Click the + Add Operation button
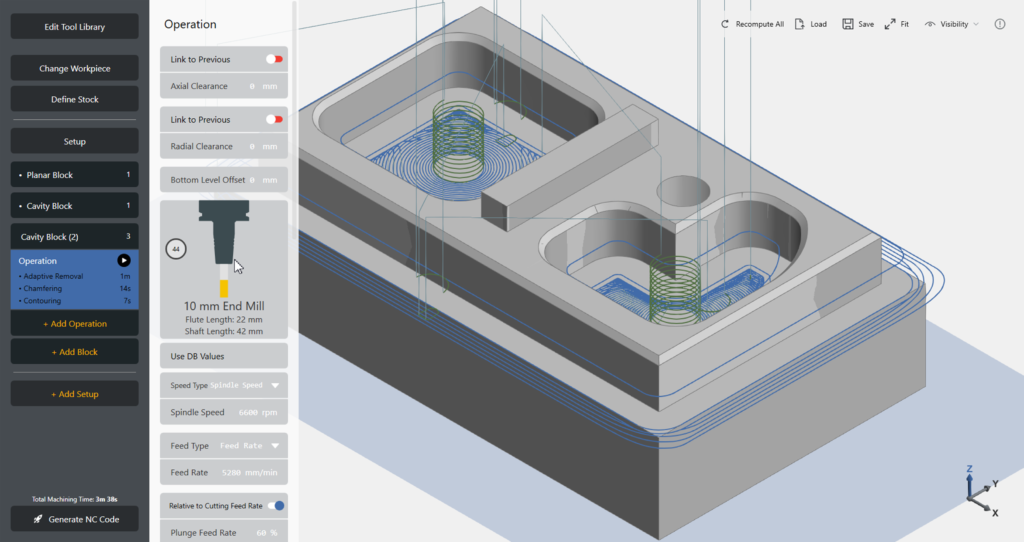Image resolution: width=1024 pixels, height=542 pixels. [x=75, y=324]
